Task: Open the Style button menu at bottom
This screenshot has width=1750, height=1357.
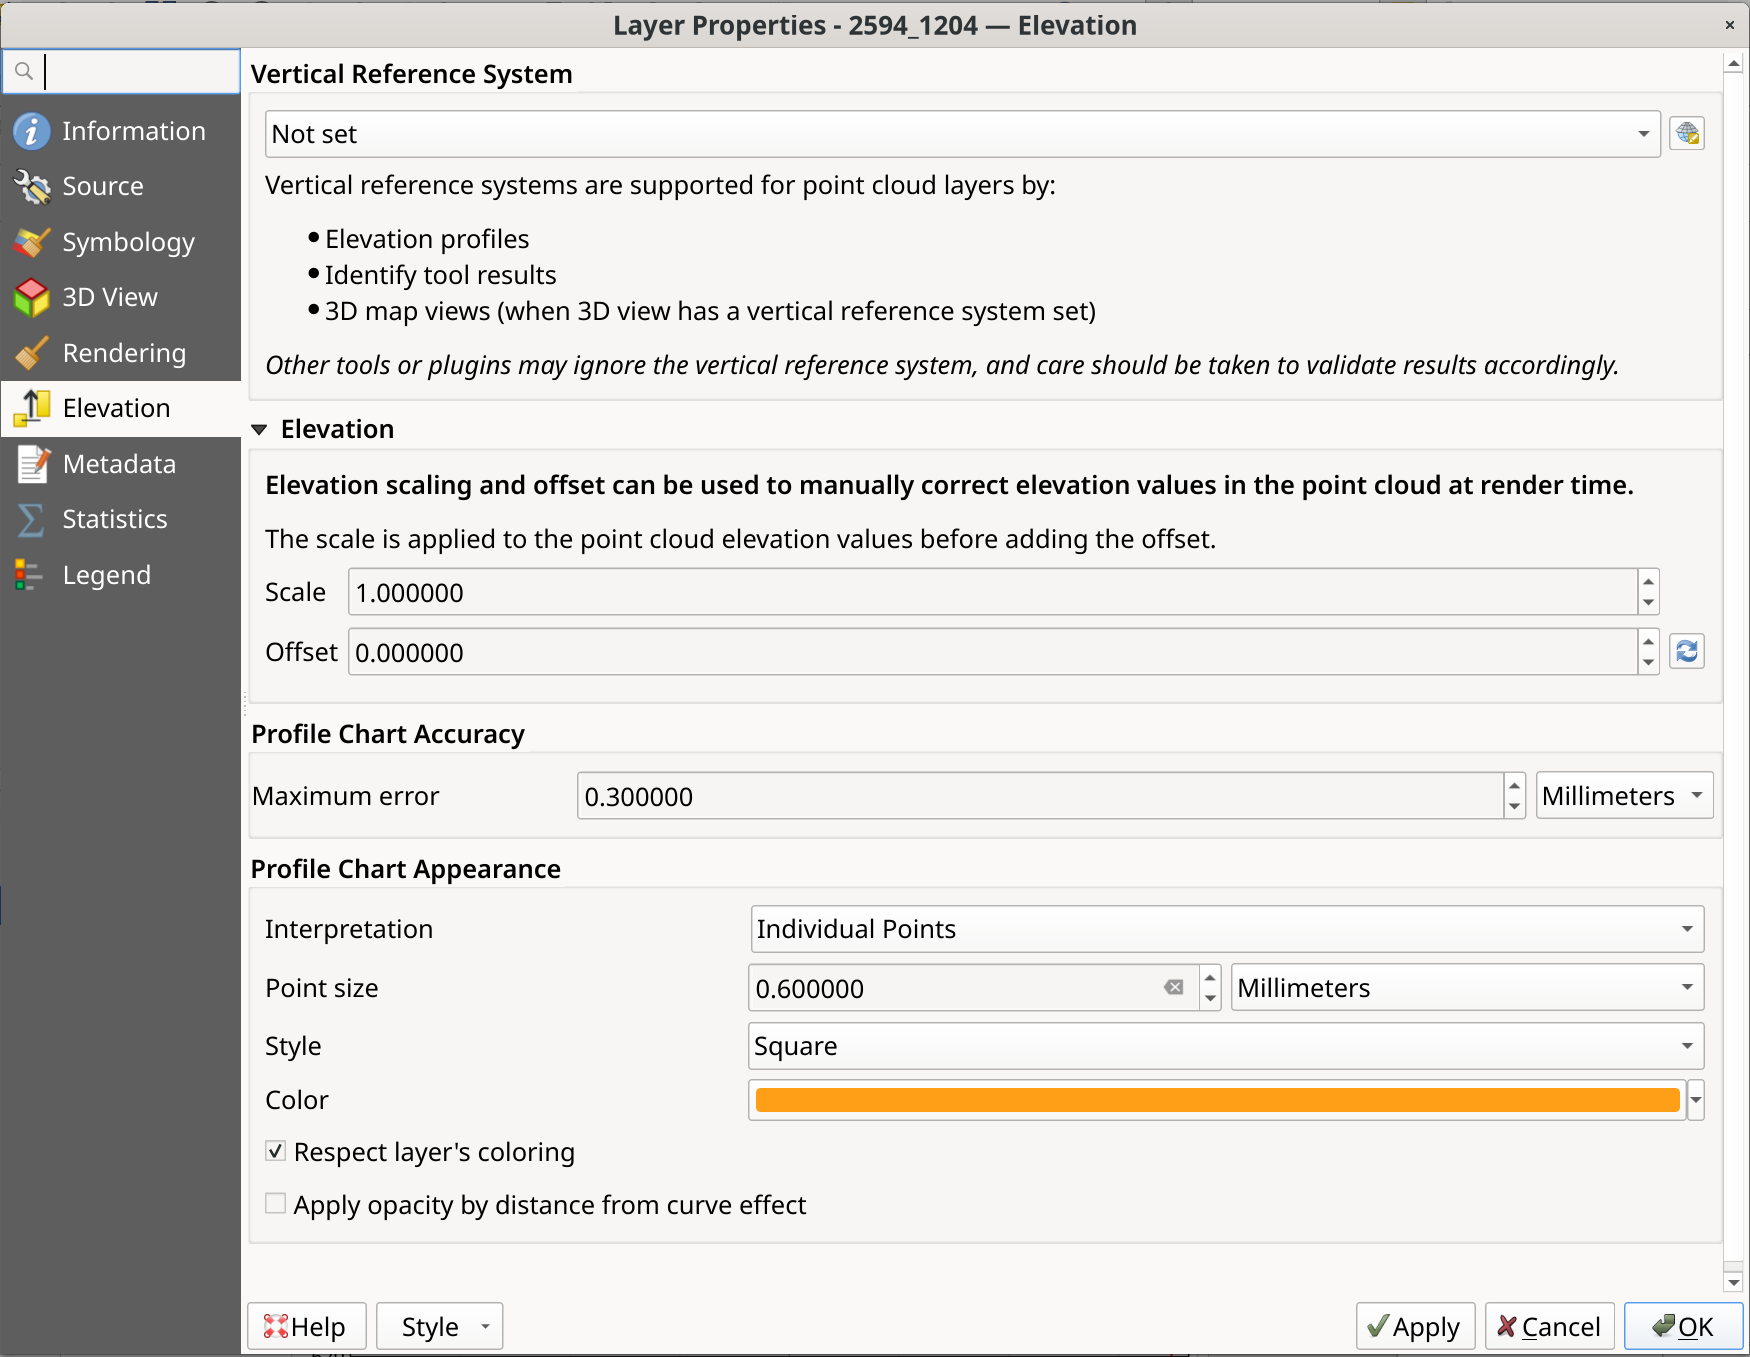Action: tap(440, 1327)
